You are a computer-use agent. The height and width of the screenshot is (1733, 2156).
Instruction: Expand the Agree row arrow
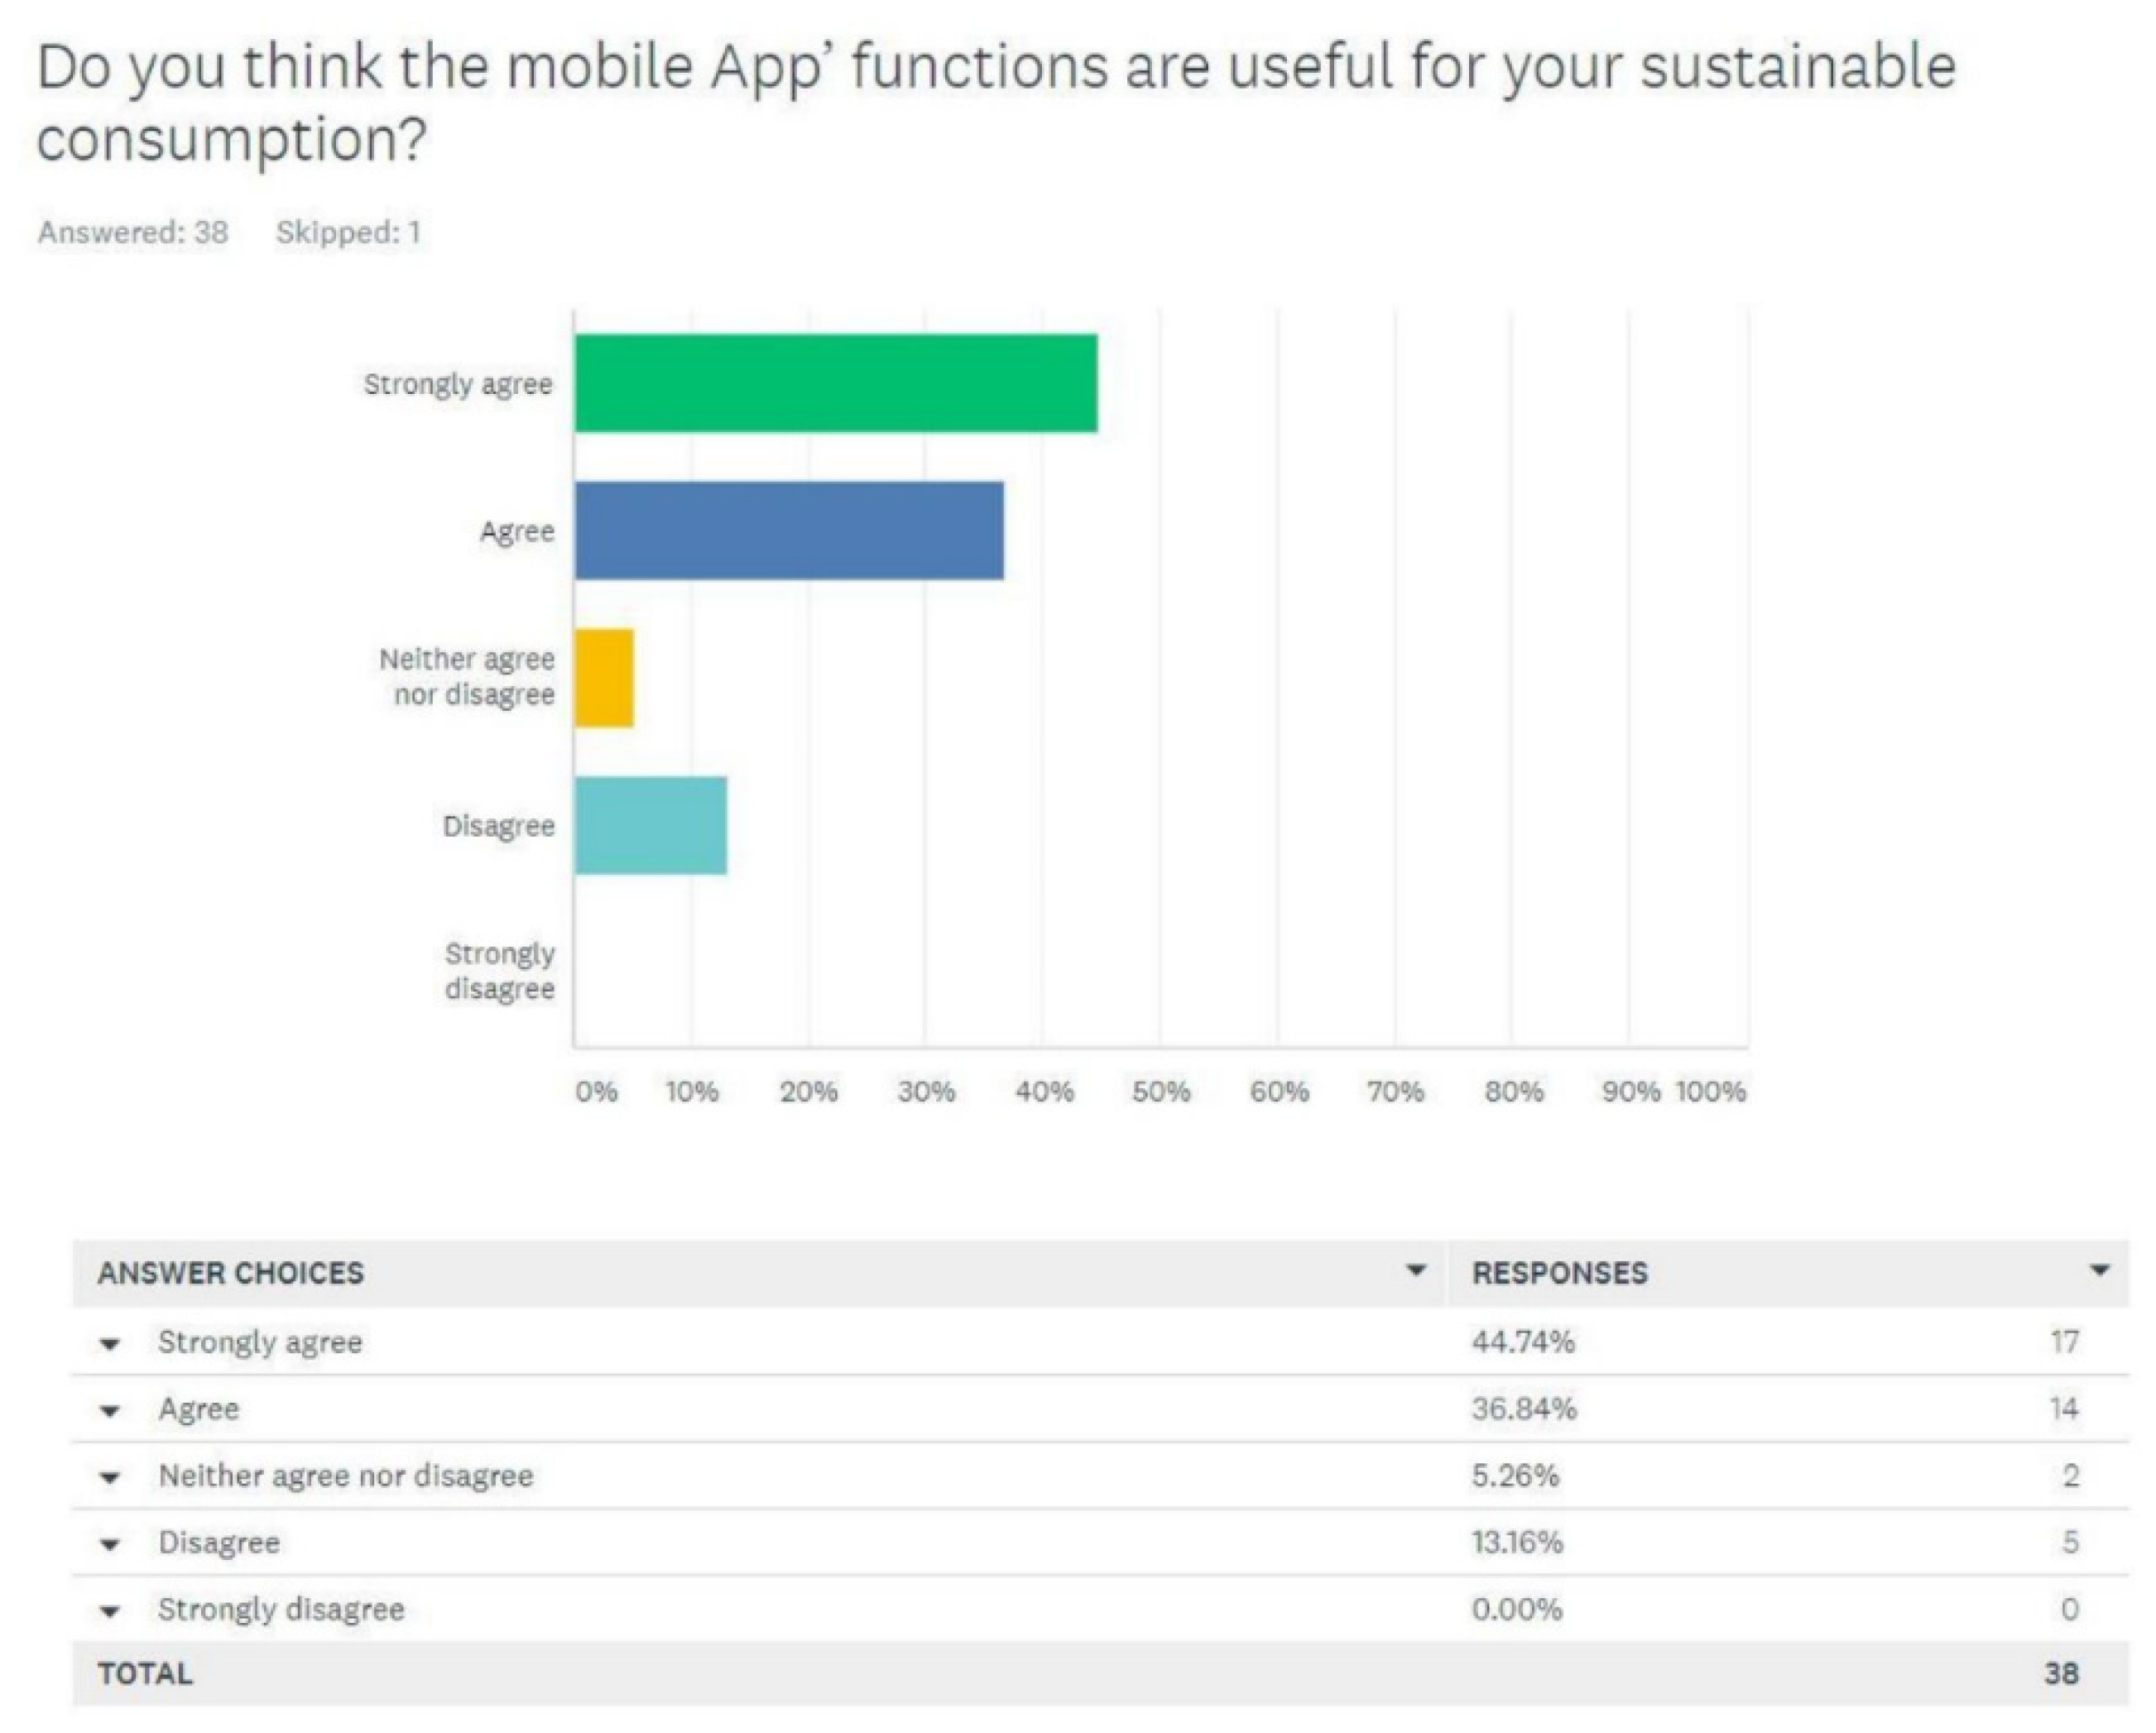(110, 1412)
